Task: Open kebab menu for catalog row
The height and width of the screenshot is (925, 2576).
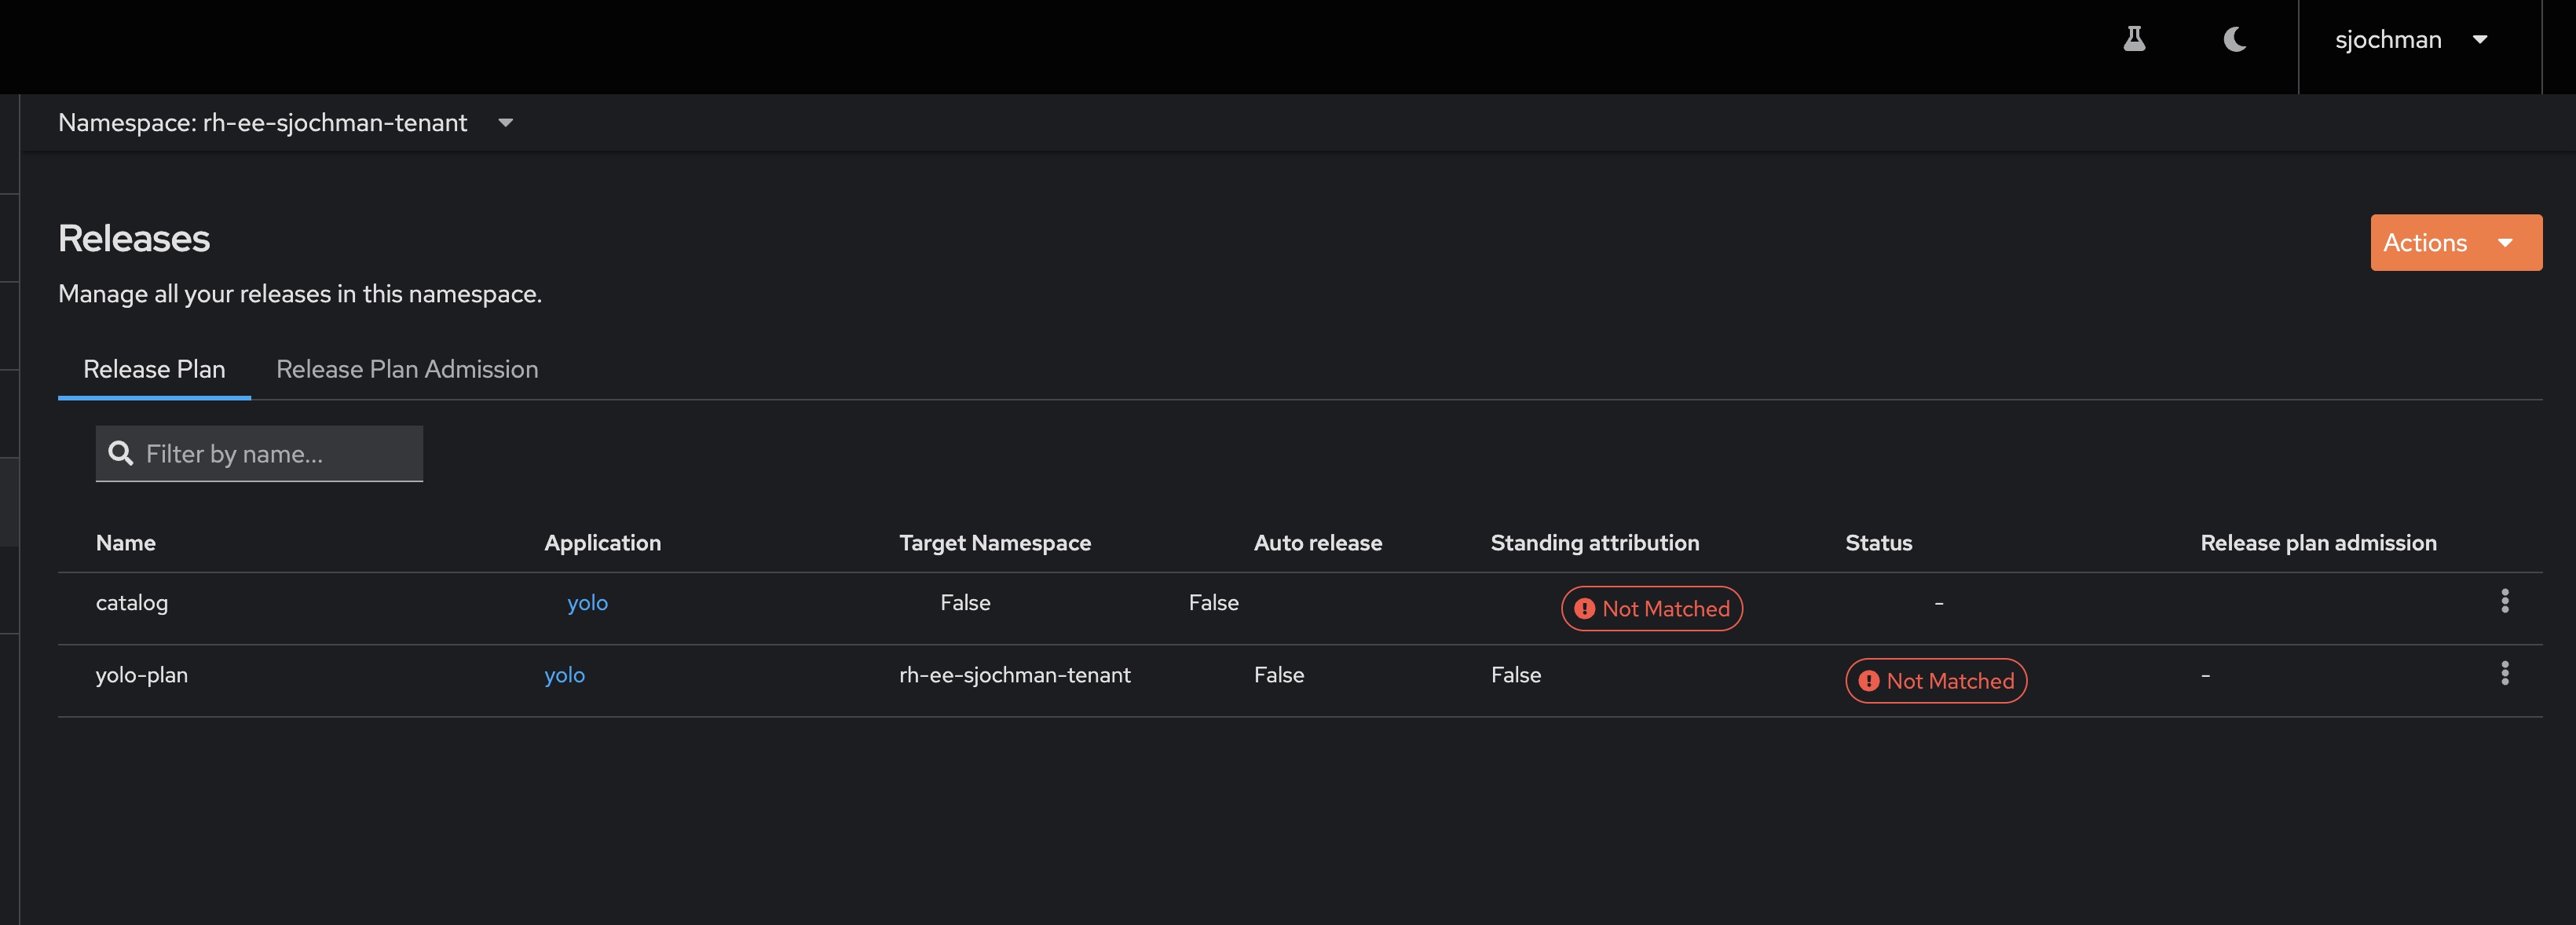Action: [2504, 601]
